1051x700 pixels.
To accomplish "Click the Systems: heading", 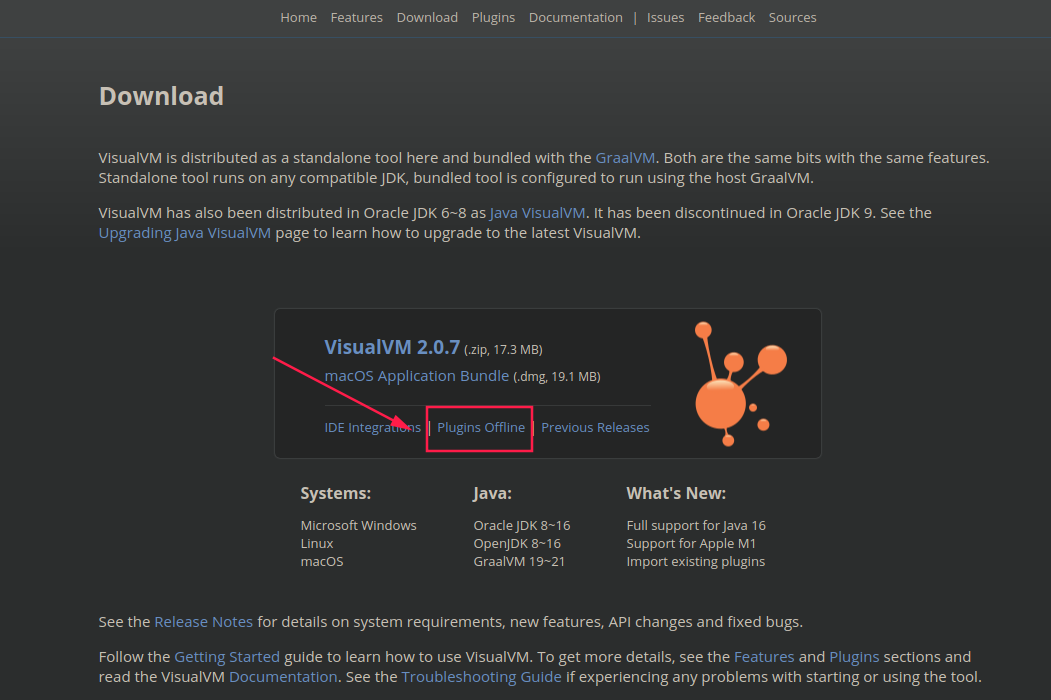I will click(x=336, y=493).
